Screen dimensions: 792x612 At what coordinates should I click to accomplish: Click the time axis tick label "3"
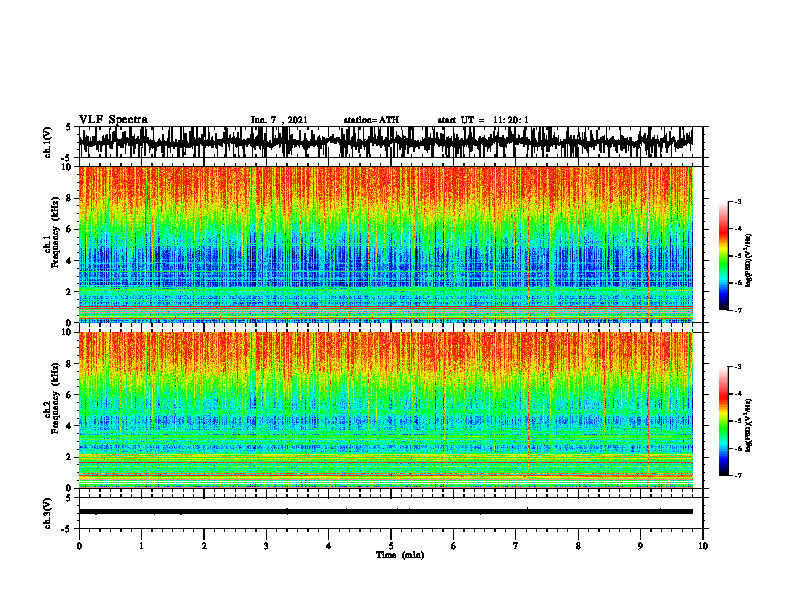click(x=266, y=546)
